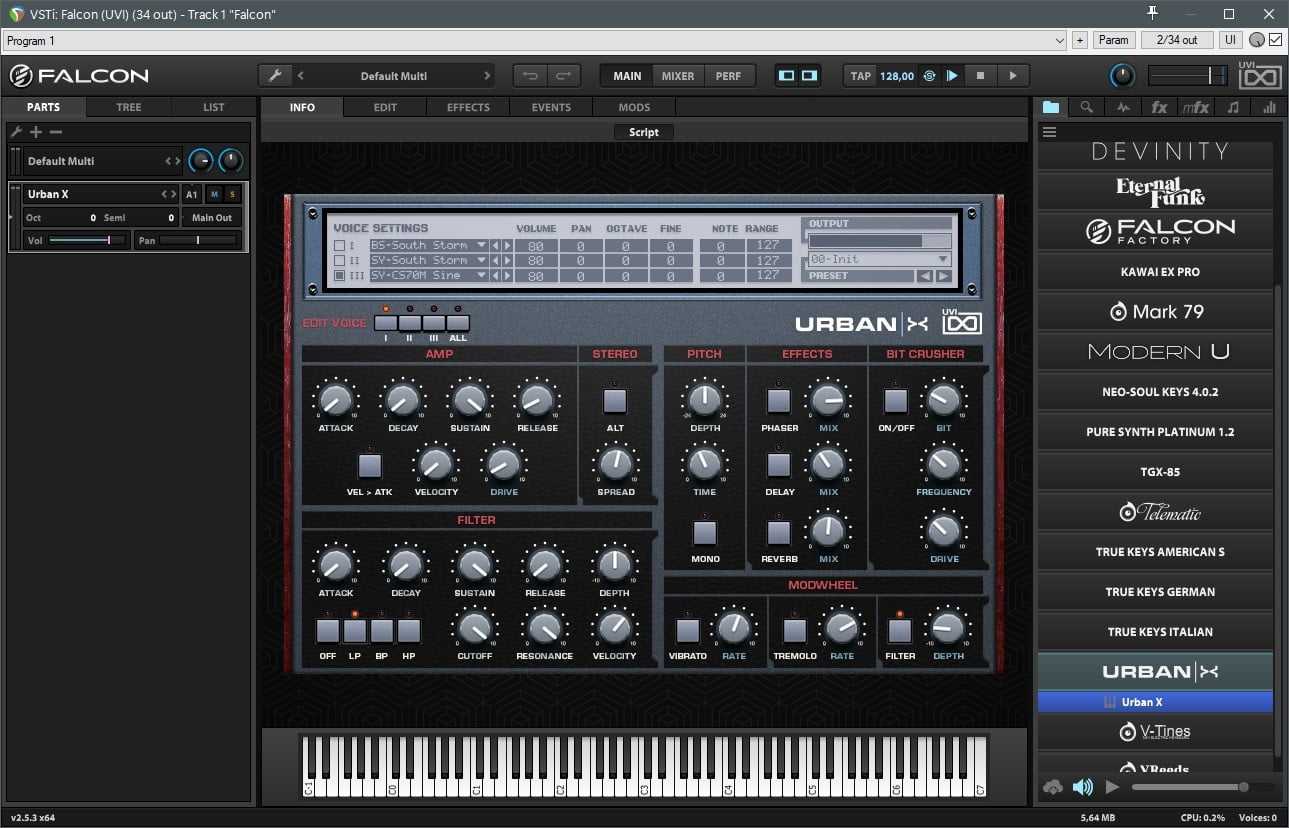
Task: Open the BS-South Storm voice I dropdown
Action: [429, 245]
